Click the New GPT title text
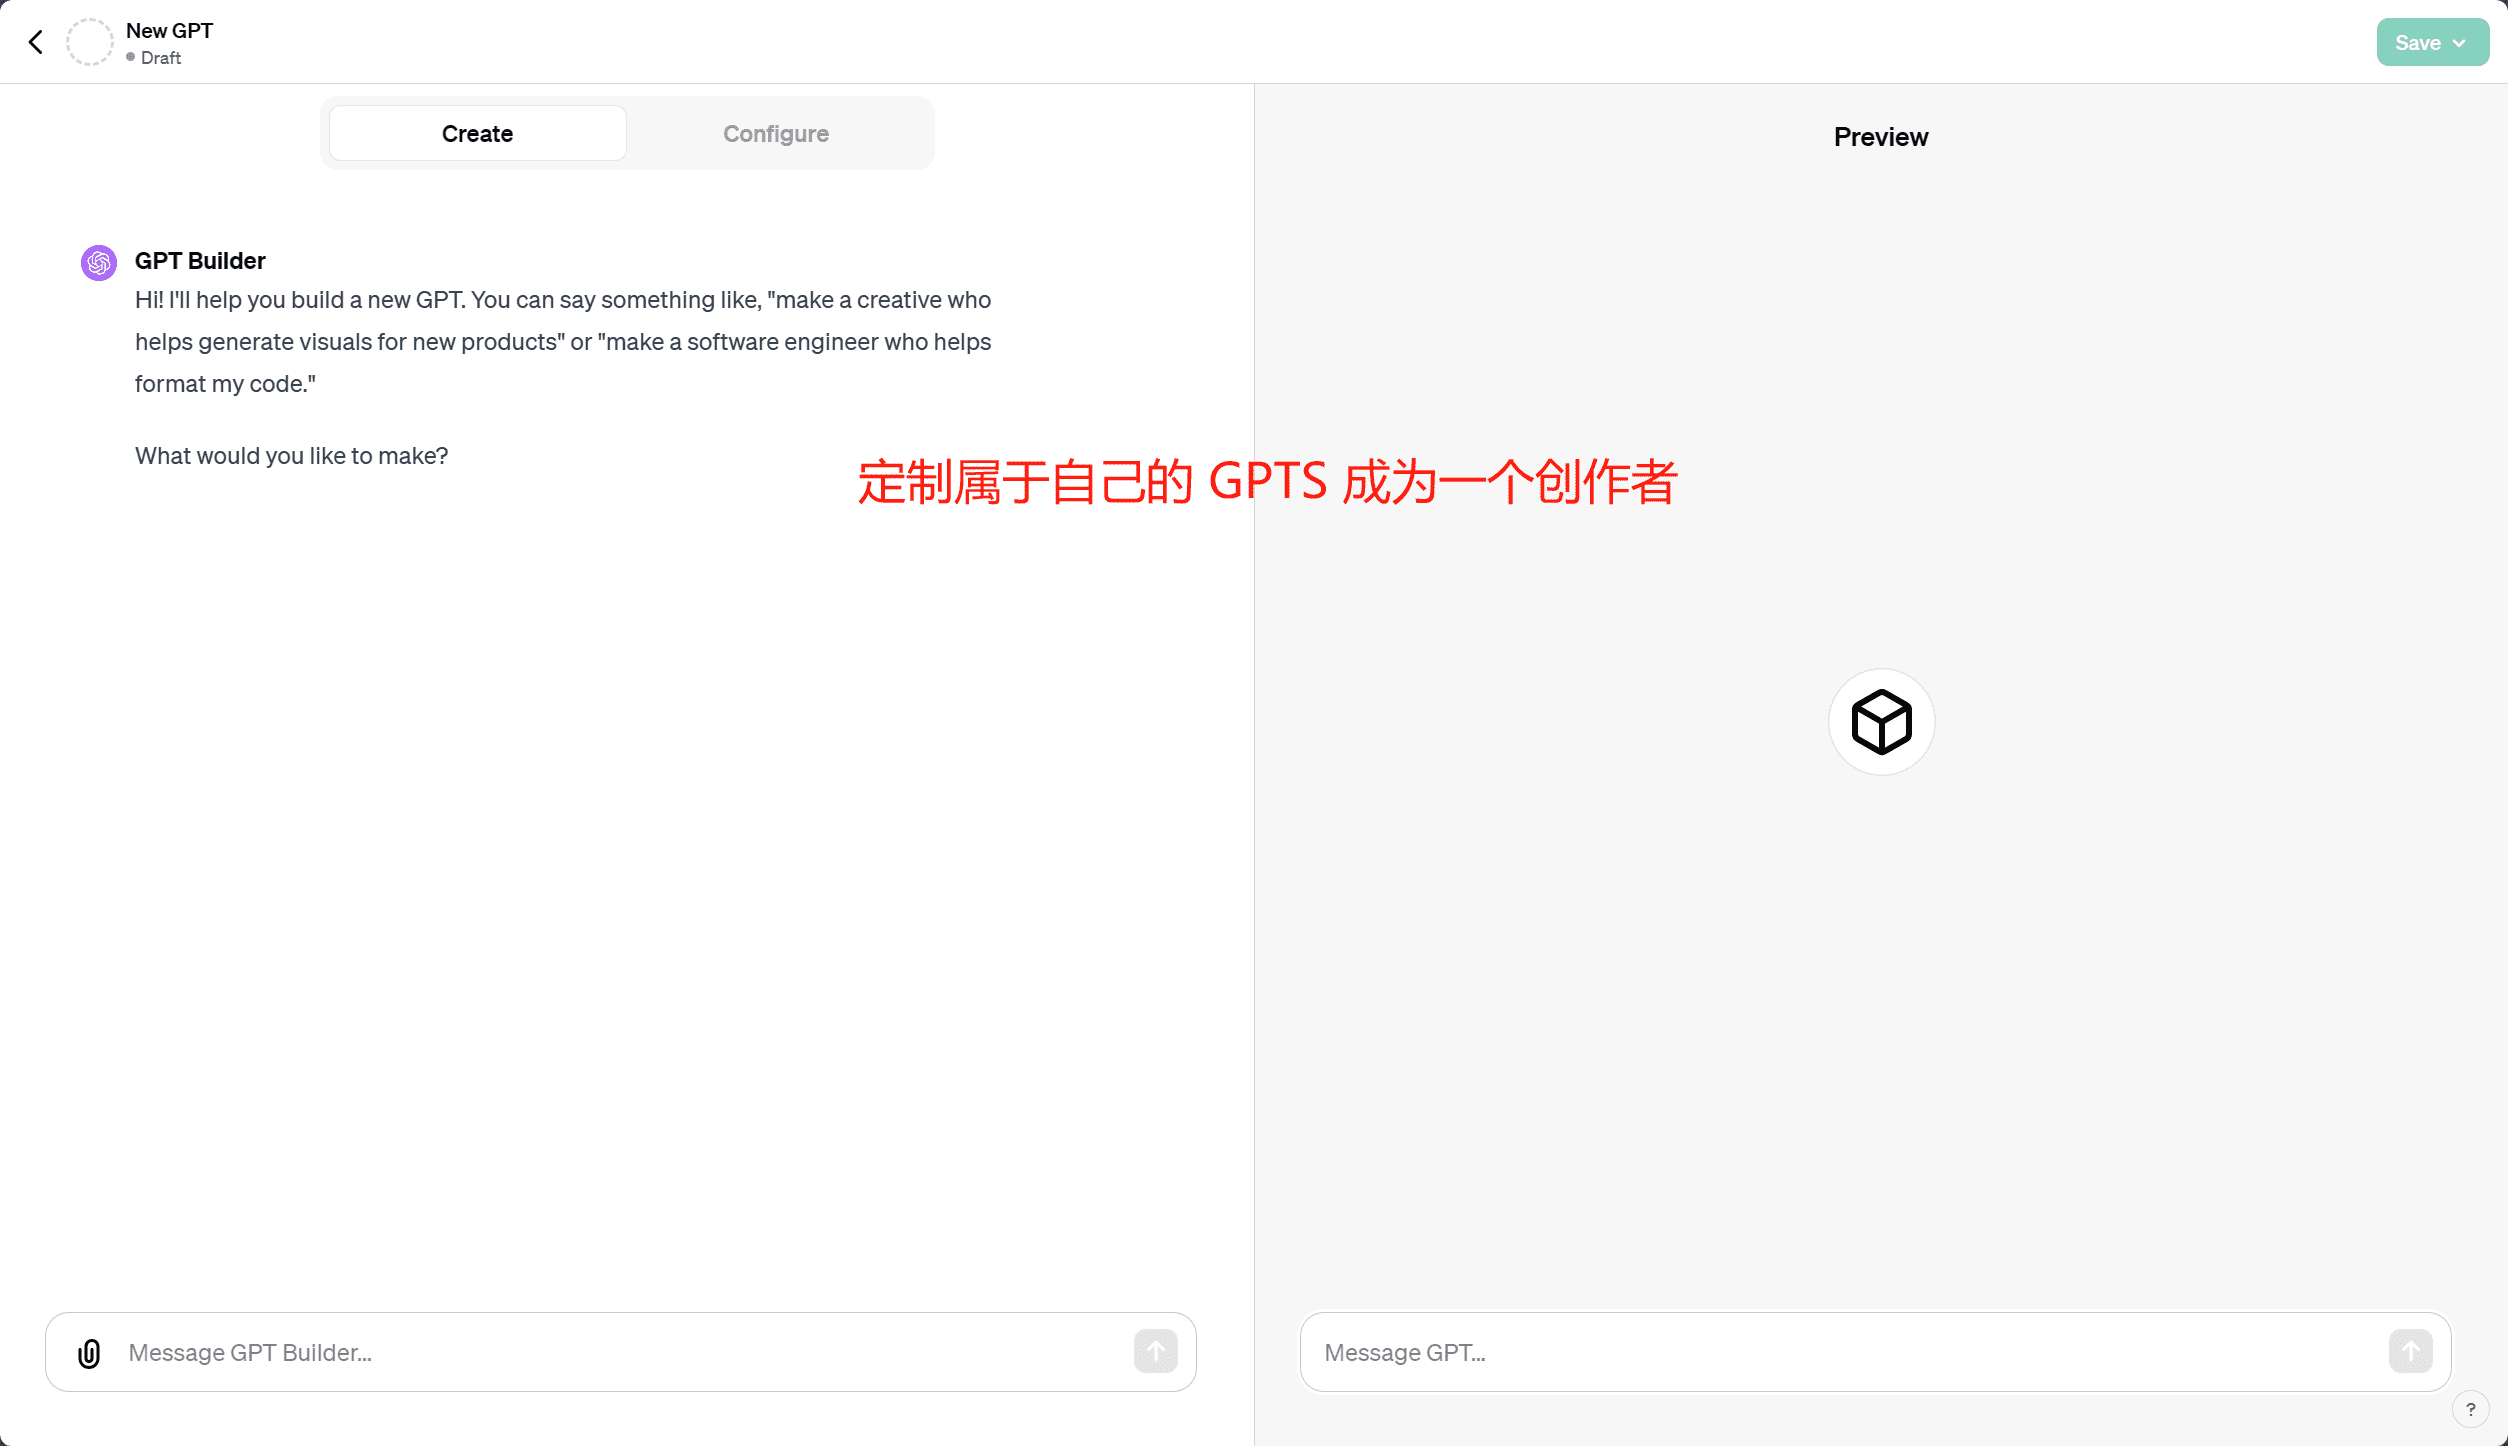Viewport: 2508px width, 1446px height. (x=169, y=31)
